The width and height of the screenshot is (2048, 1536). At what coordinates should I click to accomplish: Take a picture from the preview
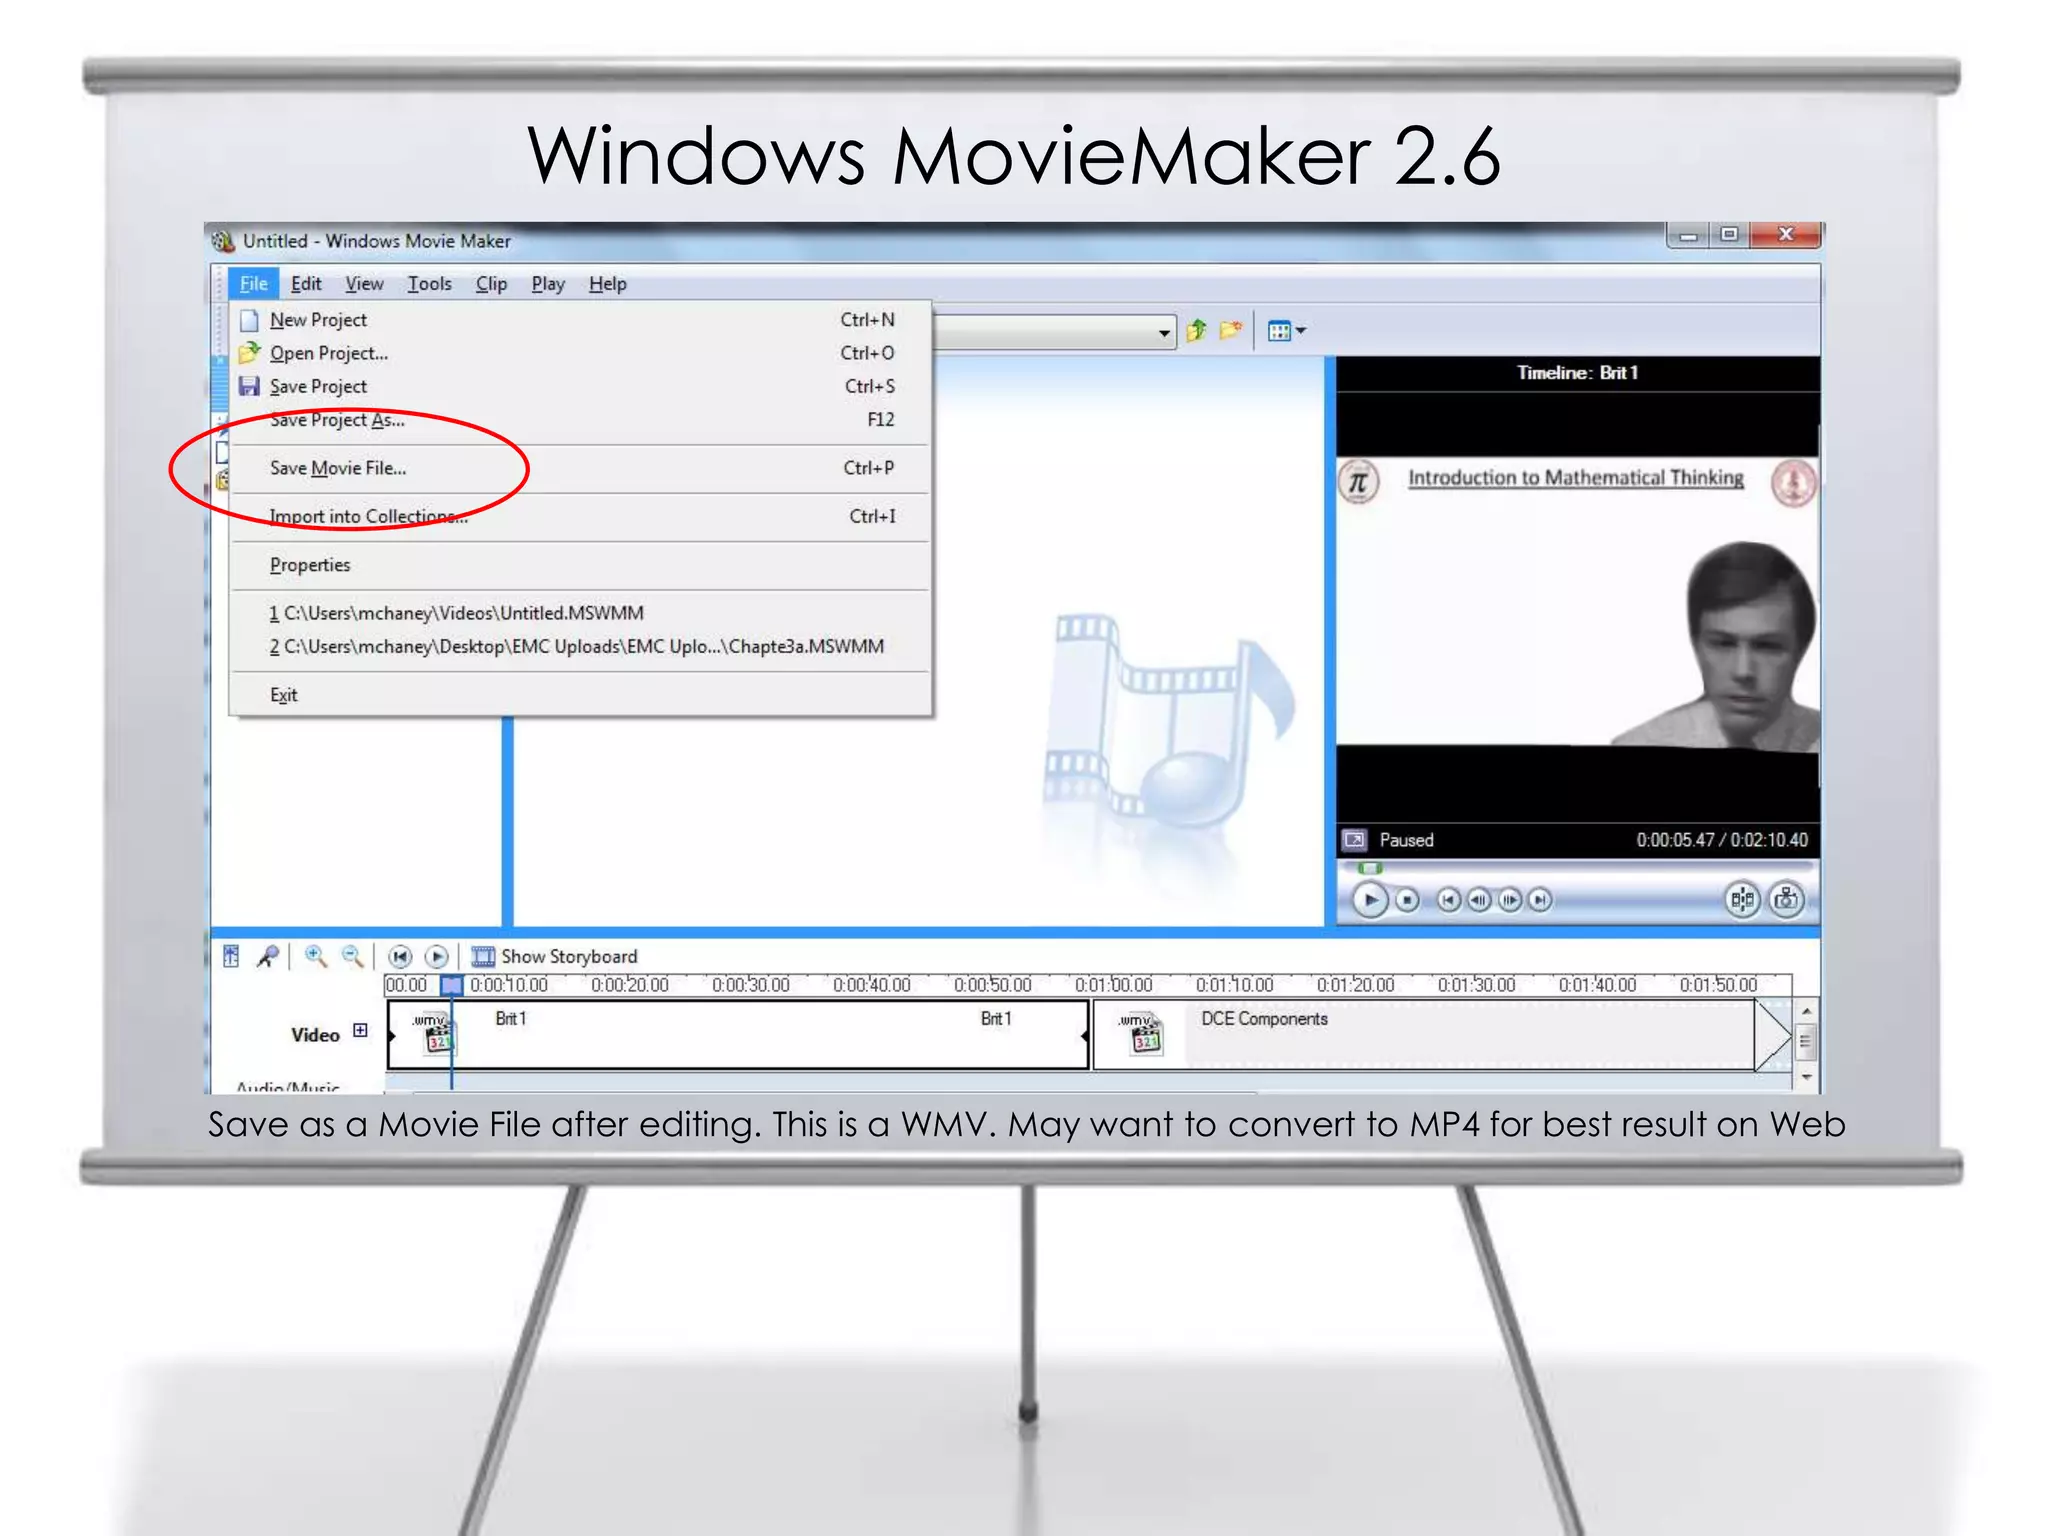click(x=1786, y=900)
